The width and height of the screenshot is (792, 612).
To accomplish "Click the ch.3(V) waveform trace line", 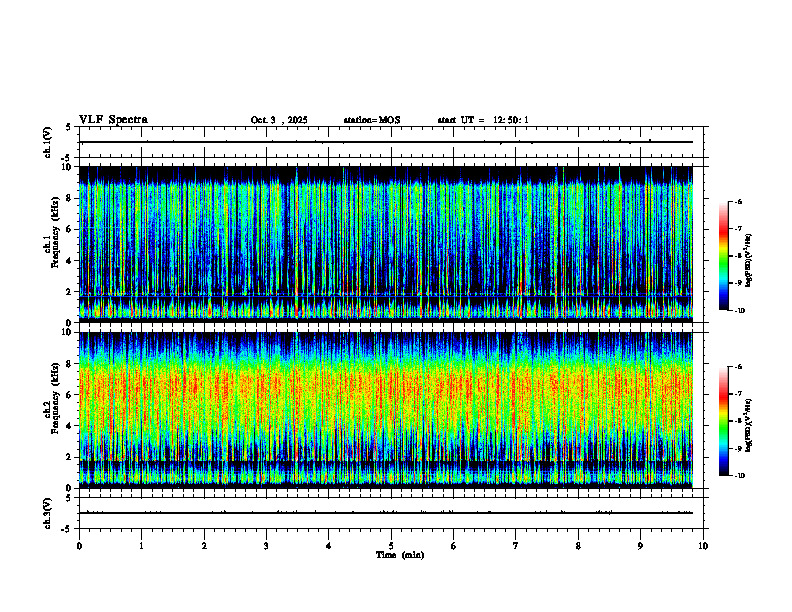I will (386, 513).
